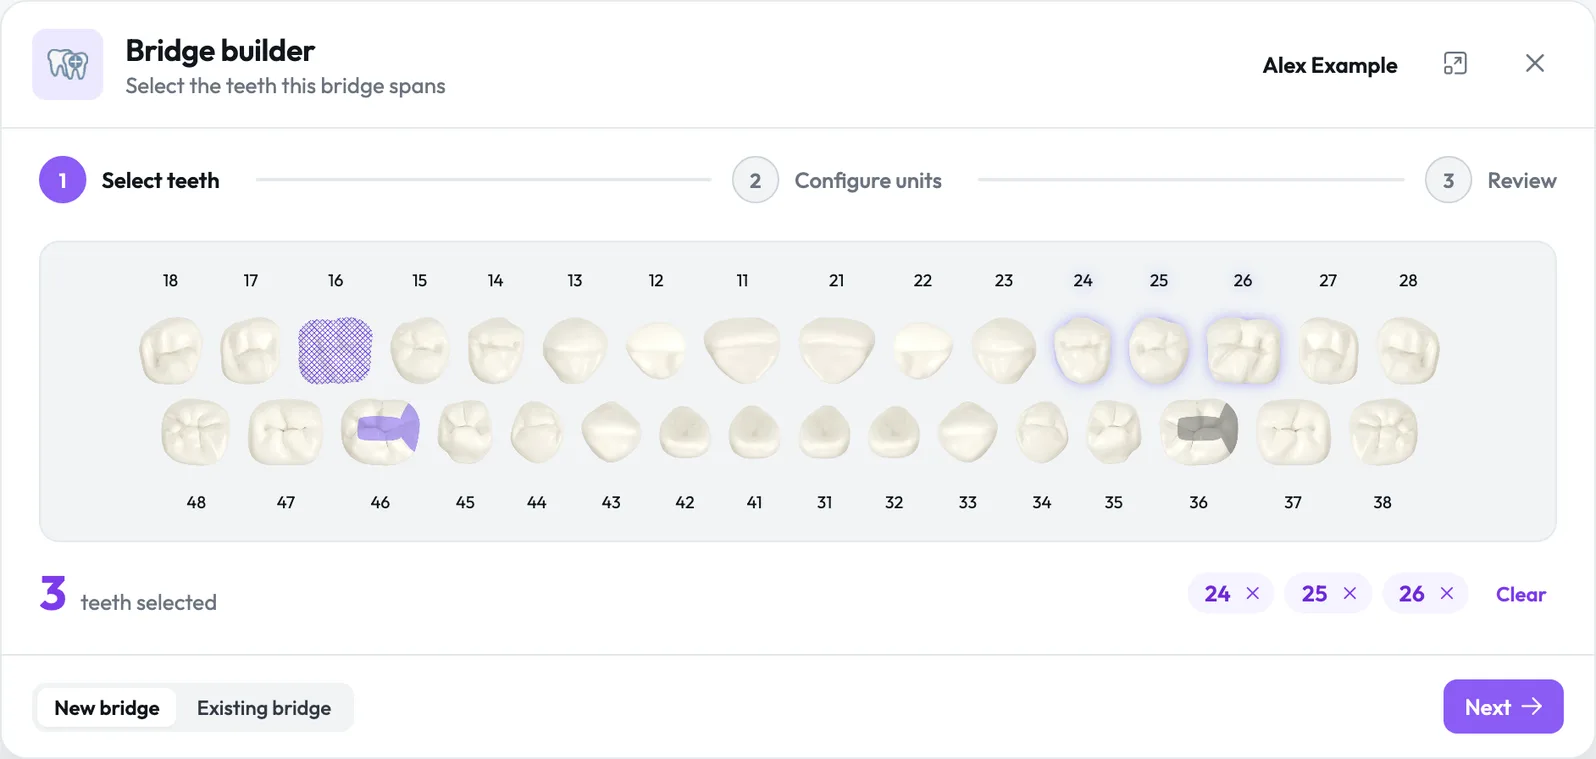Close the Bridge builder dialog
1596x759 pixels.
point(1535,63)
